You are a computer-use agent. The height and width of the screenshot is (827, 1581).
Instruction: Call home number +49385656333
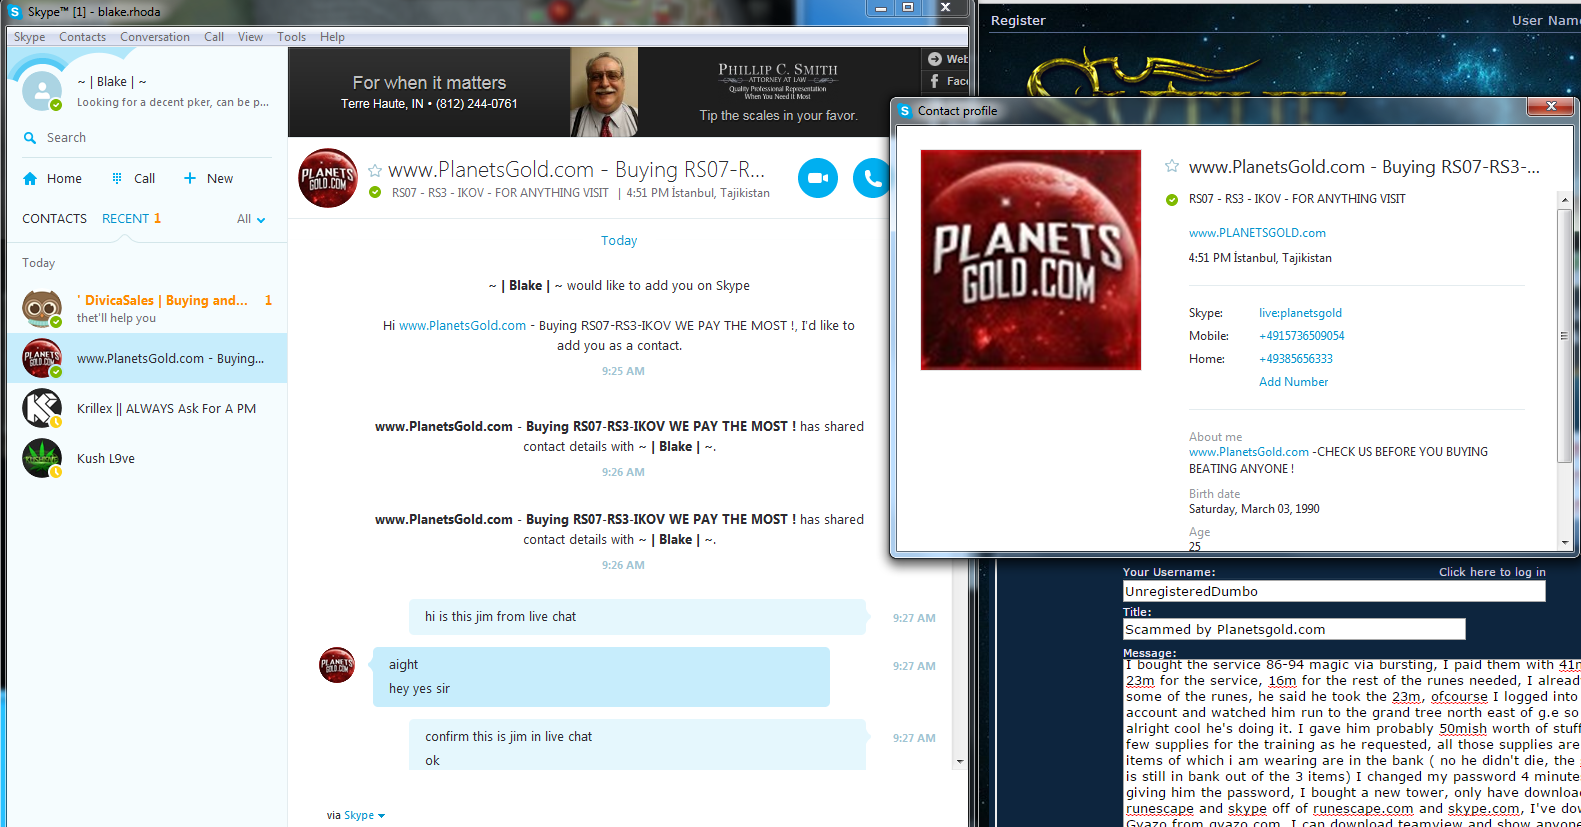point(1296,359)
